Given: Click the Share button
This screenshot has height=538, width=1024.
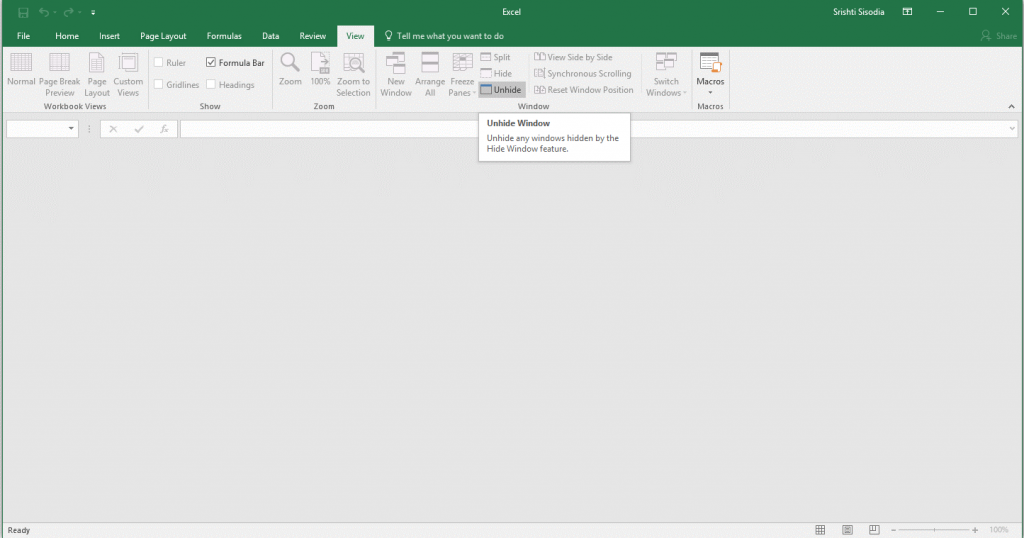Looking at the screenshot, I should coord(999,36).
